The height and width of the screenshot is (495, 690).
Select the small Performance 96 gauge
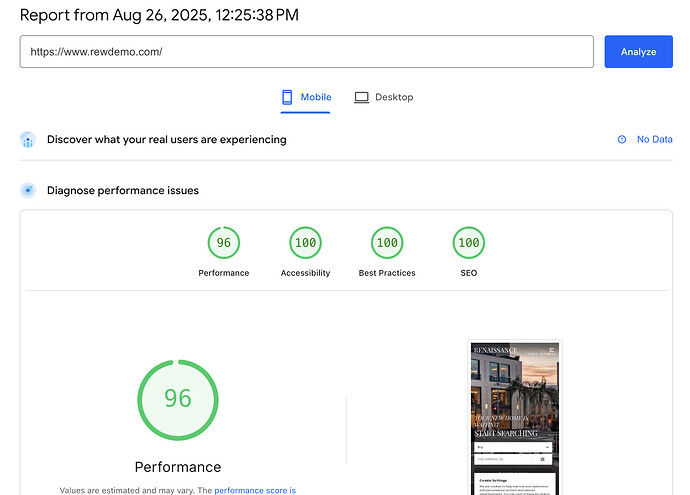223,243
